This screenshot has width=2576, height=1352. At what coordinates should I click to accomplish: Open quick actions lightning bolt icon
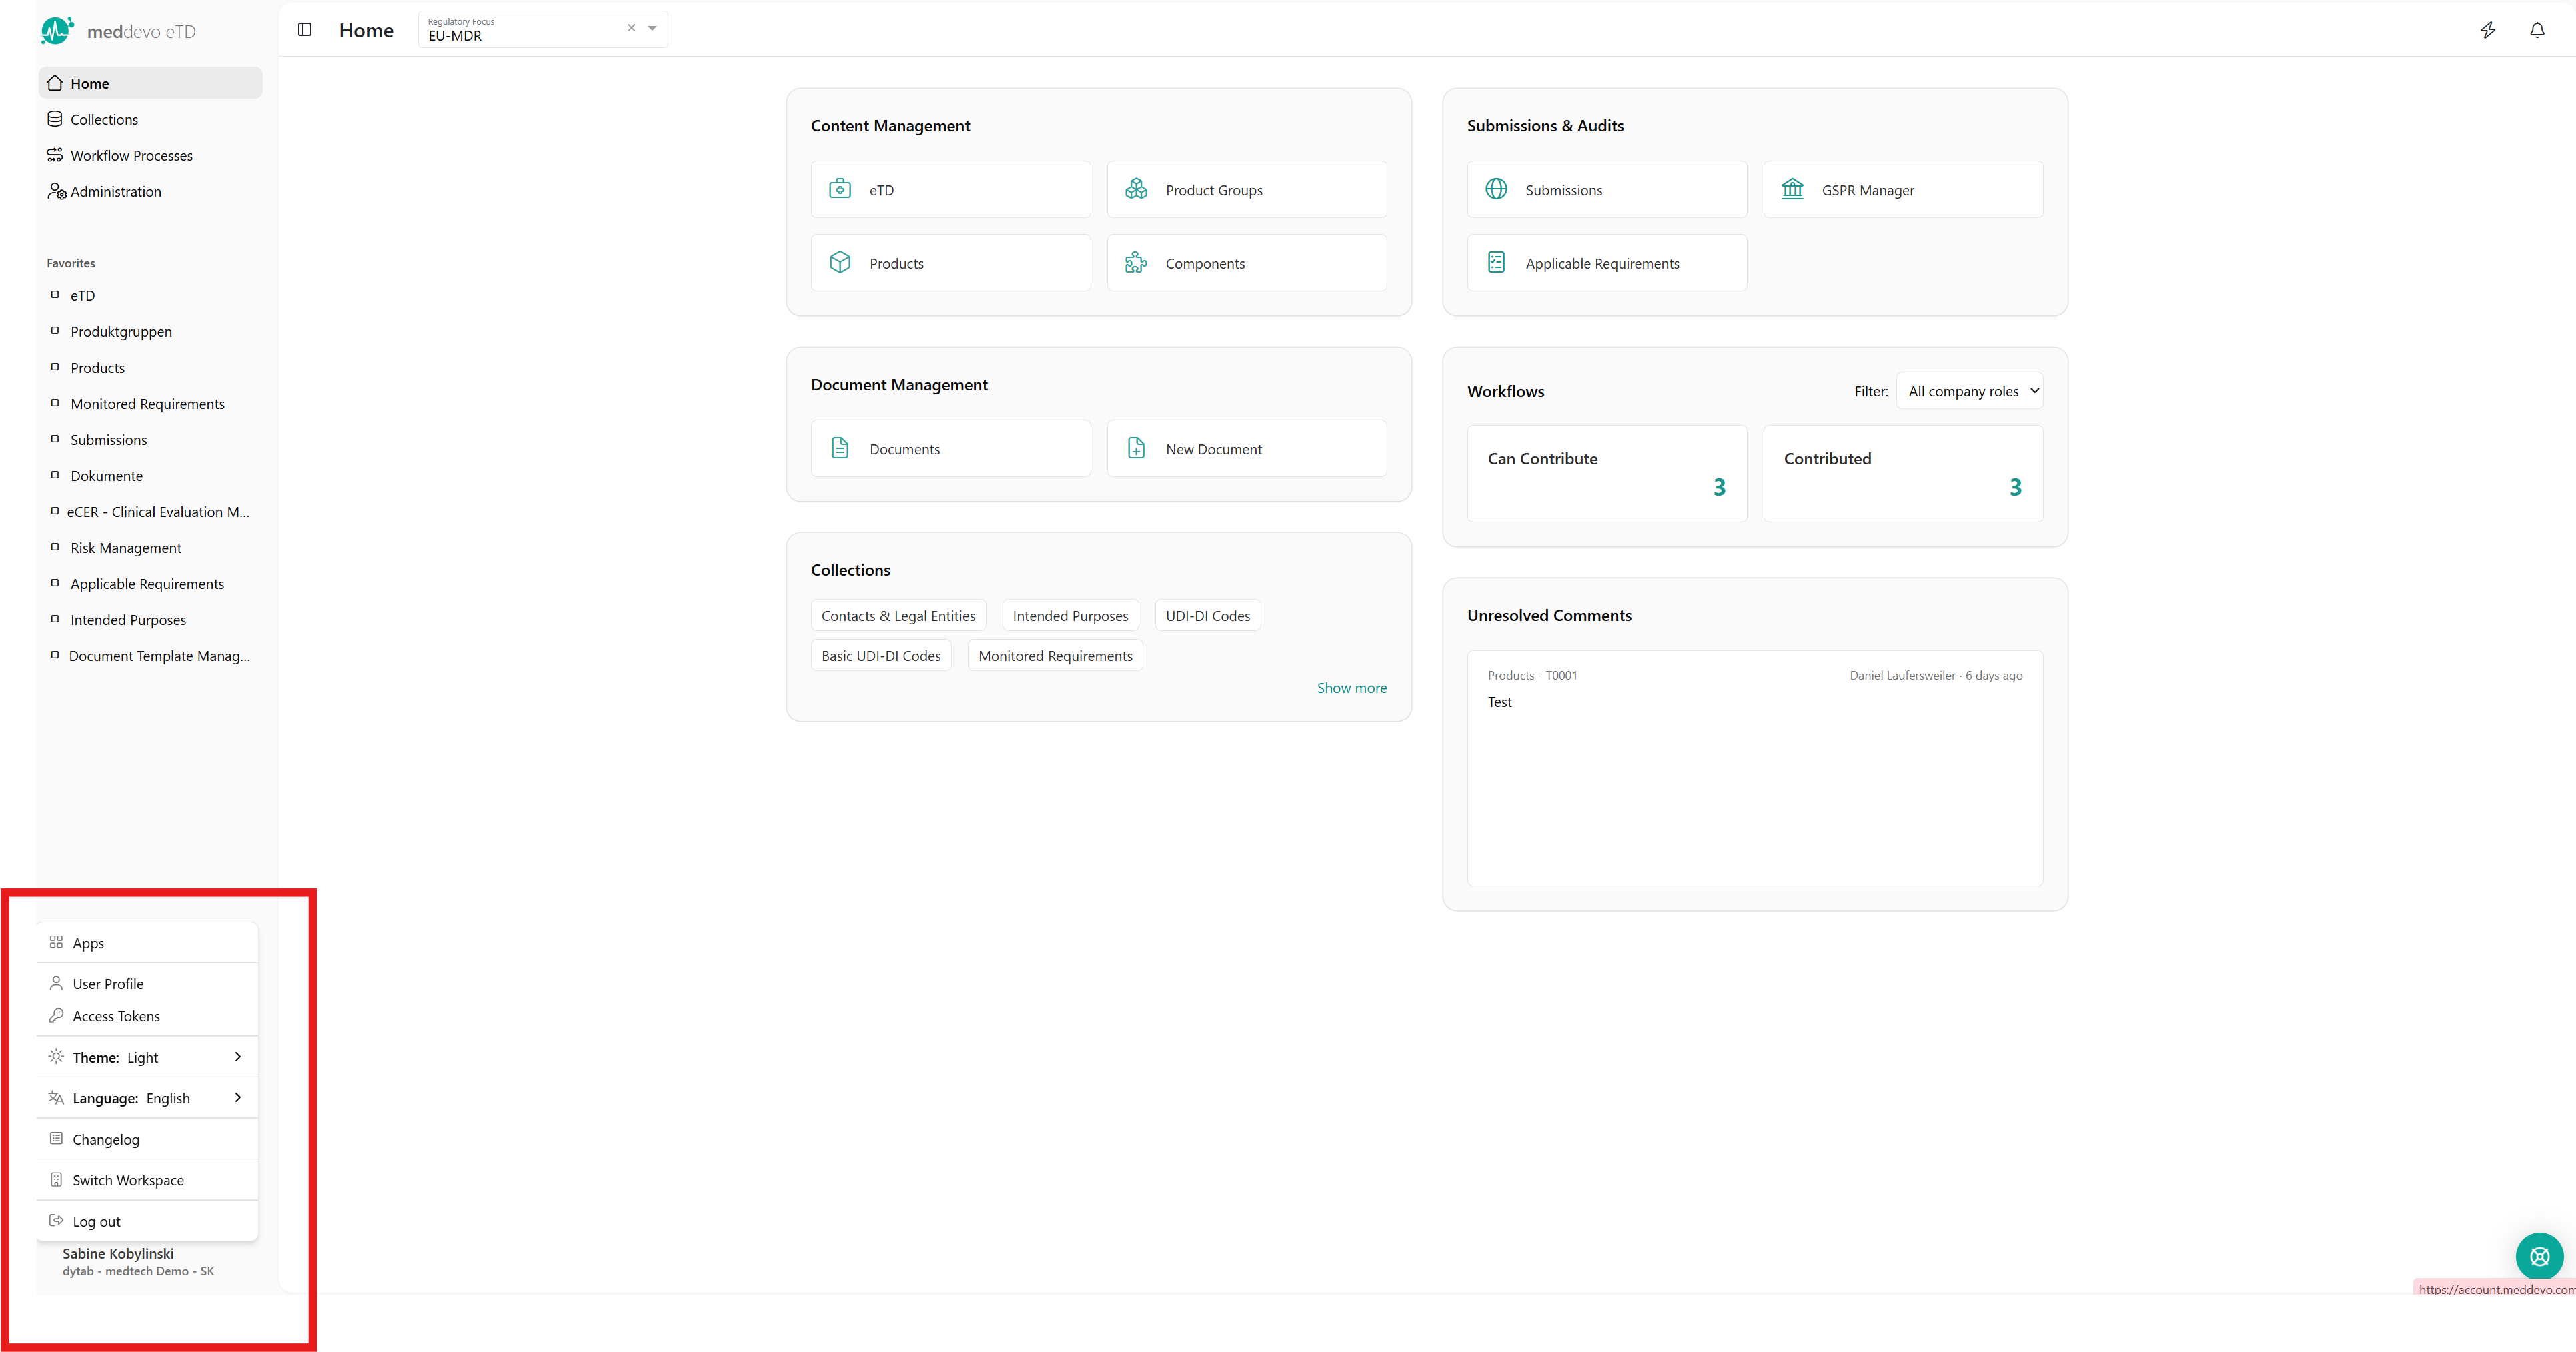click(x=2488, y=30)
